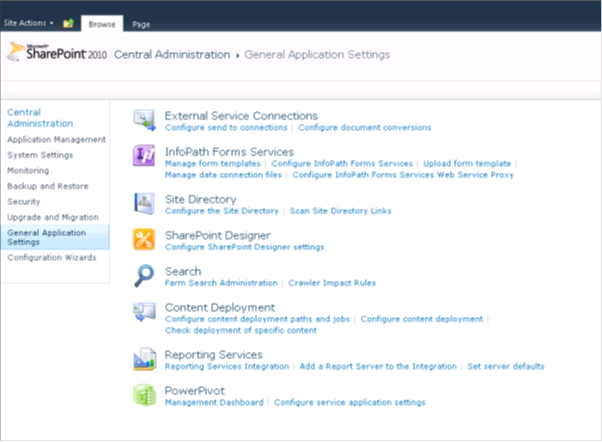Click Check deployment of specific content
The image size is (602, 442).
(241, 331)
